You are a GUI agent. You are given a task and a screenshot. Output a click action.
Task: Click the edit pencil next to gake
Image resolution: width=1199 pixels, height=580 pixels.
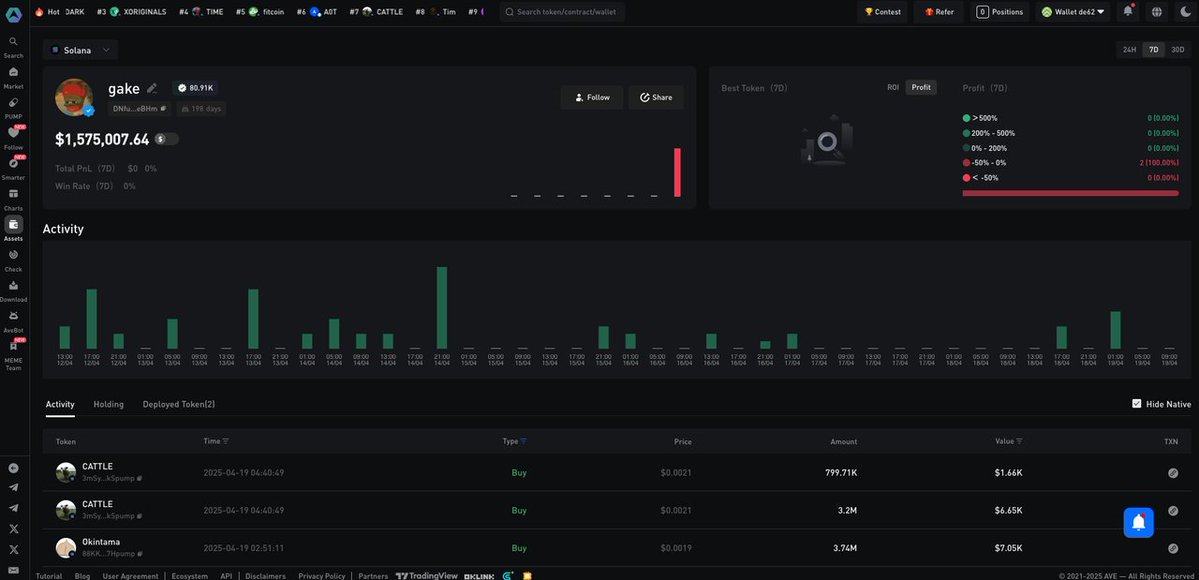(152, 88)
